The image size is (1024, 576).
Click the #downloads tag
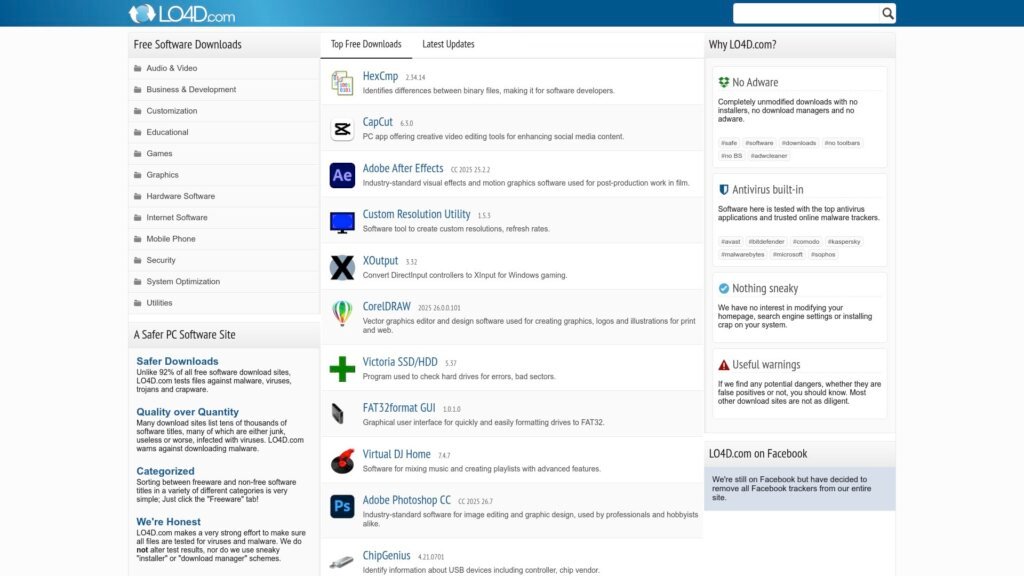[799, 142]
